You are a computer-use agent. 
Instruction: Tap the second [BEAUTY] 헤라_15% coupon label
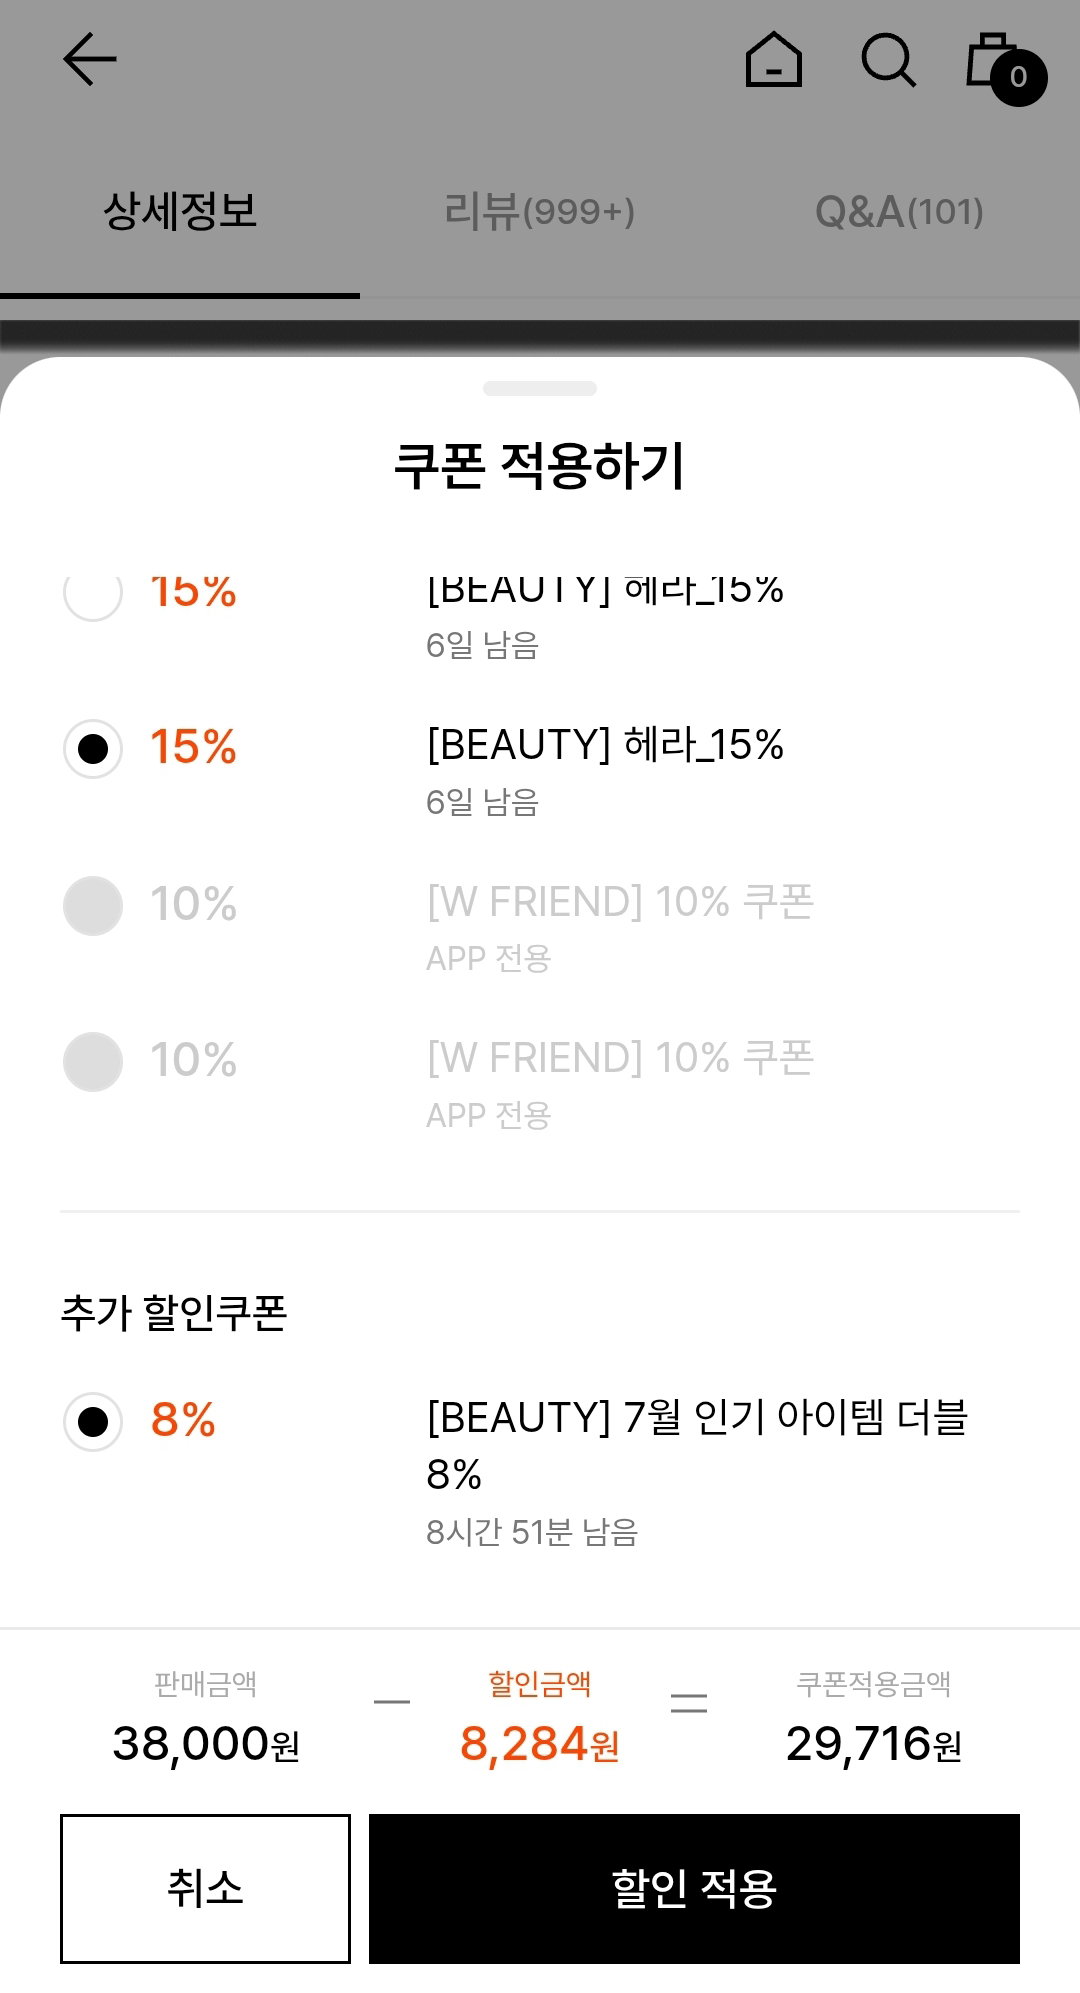coord(605,745)
